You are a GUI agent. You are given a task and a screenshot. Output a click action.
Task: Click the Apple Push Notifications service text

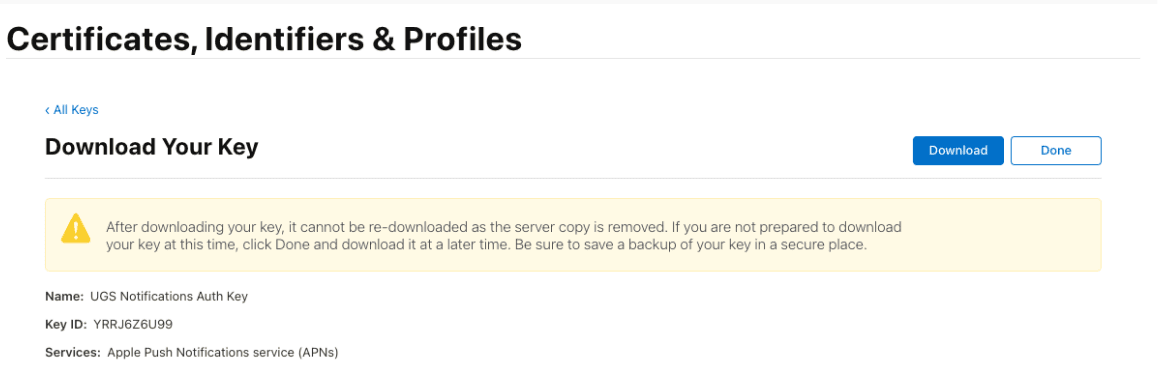tap(201, 353)
